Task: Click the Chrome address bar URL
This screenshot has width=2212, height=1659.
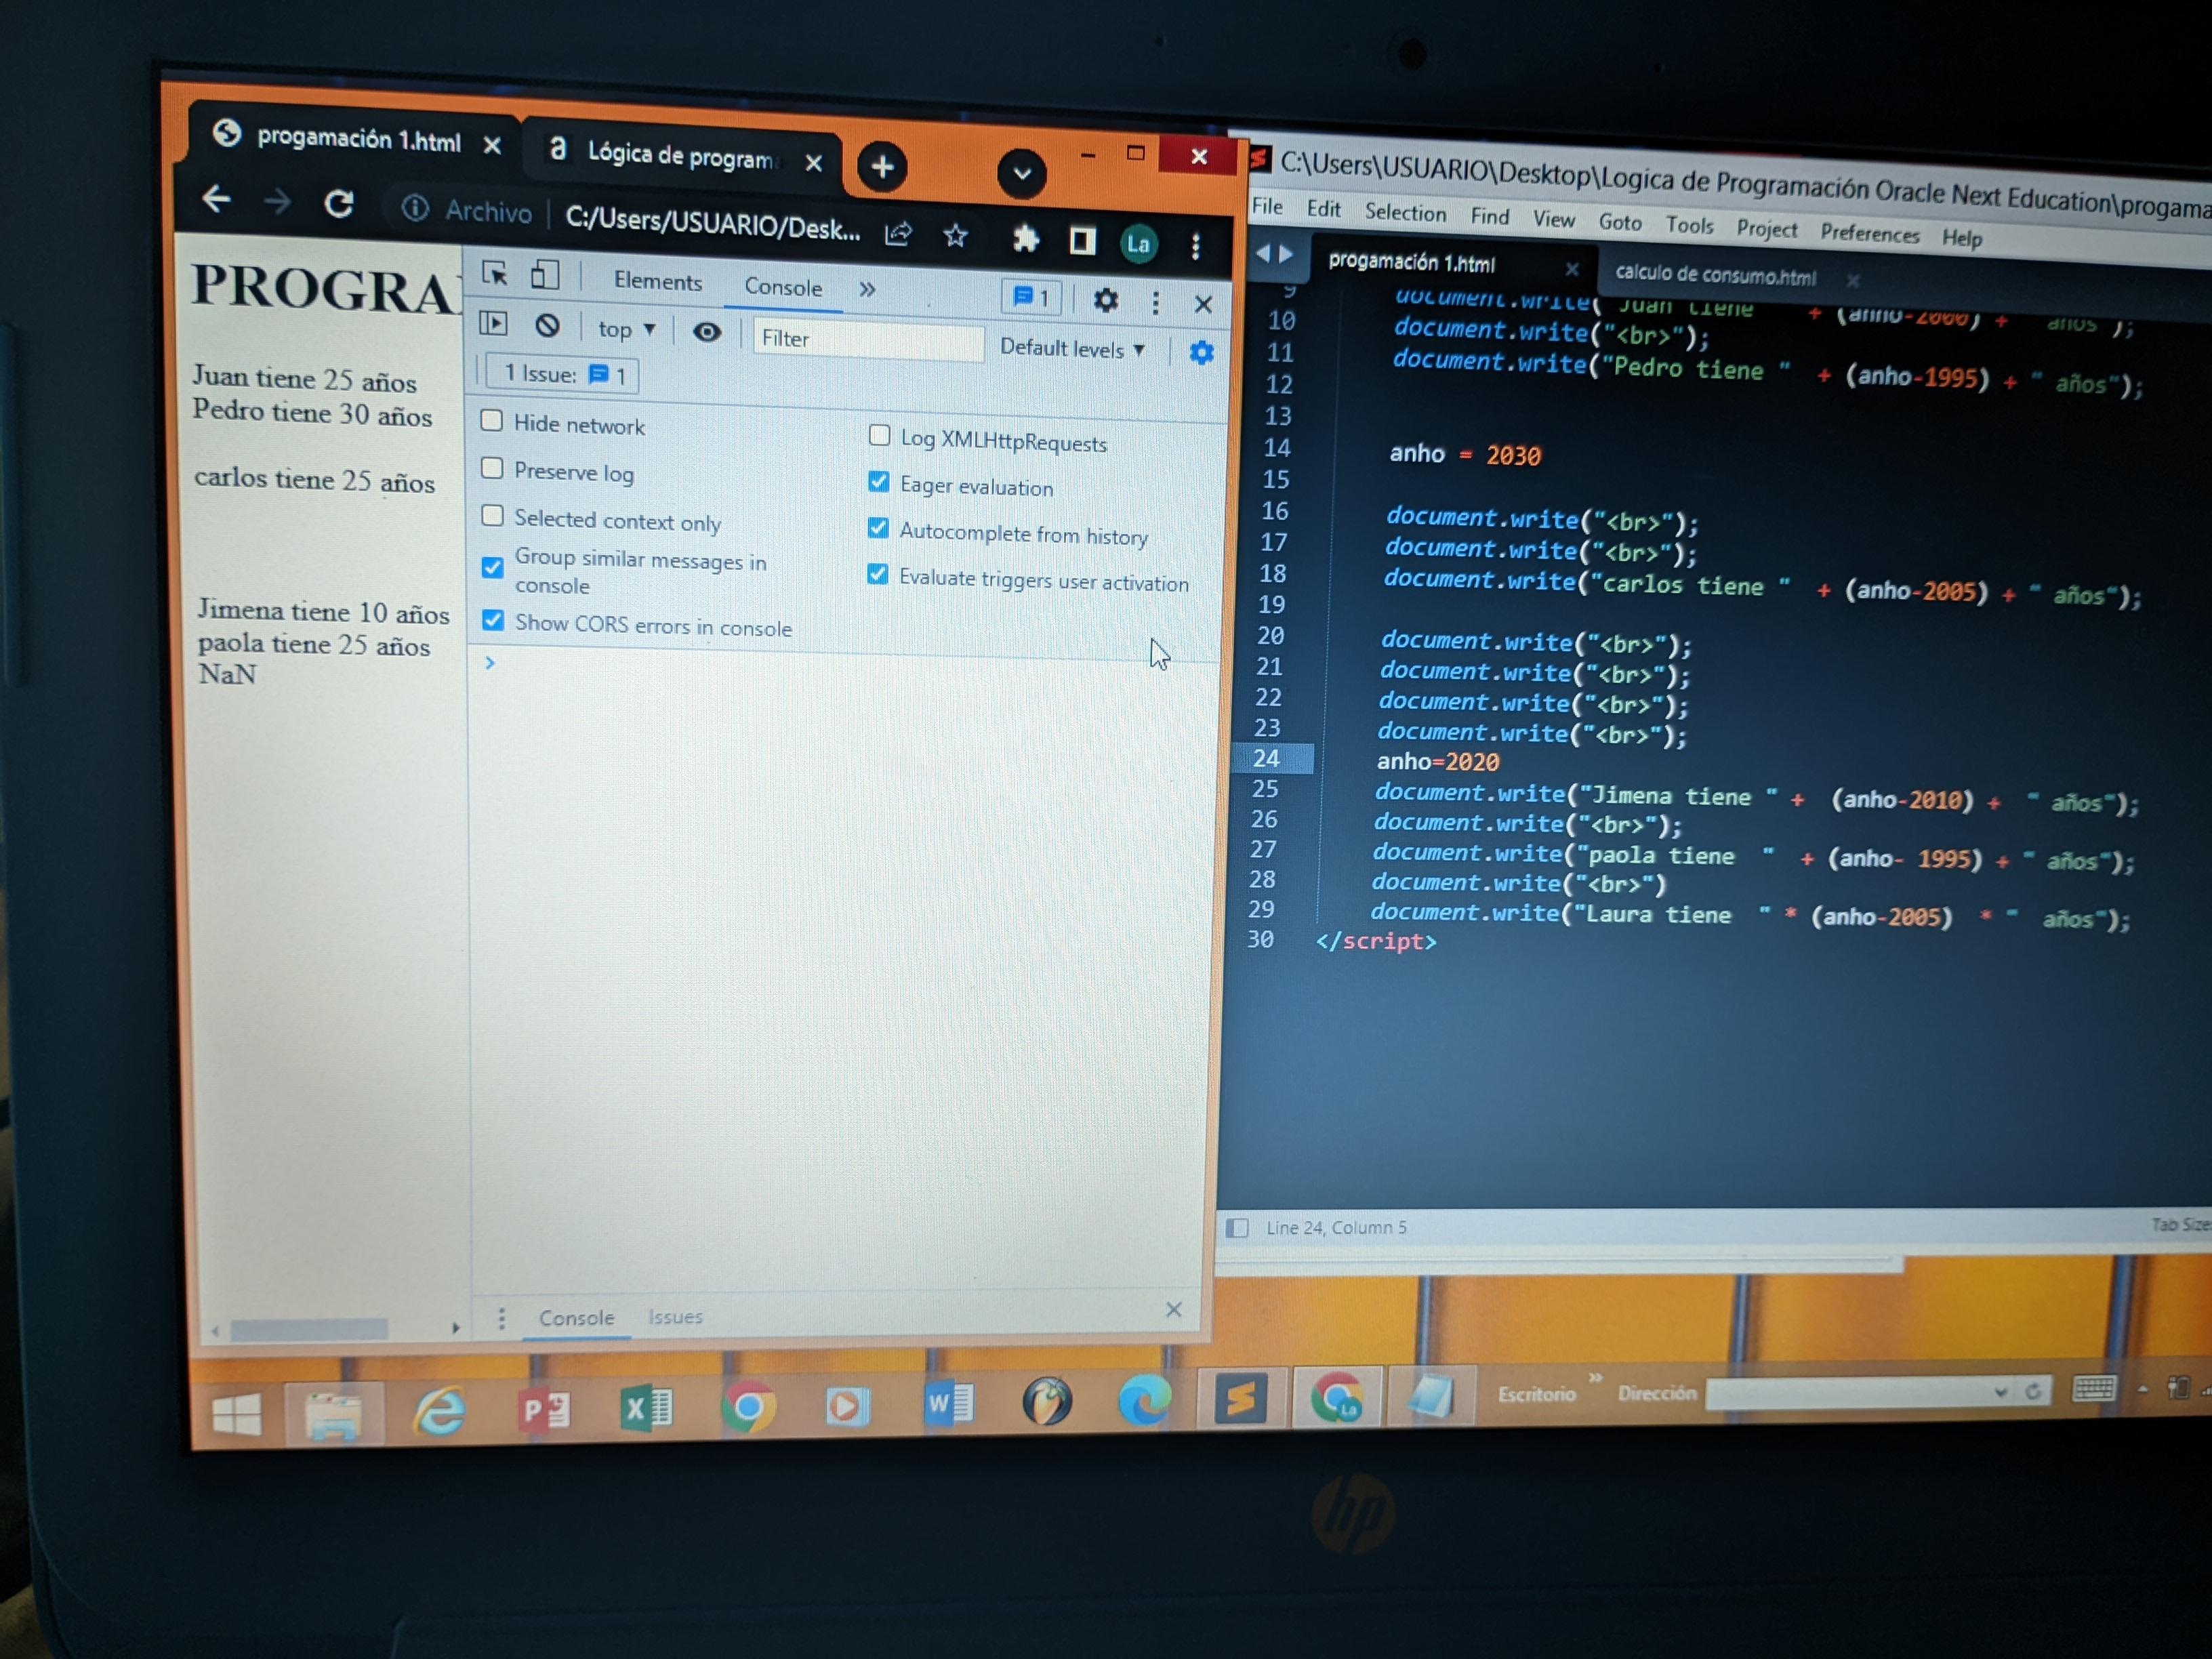Action: point(712,222)
